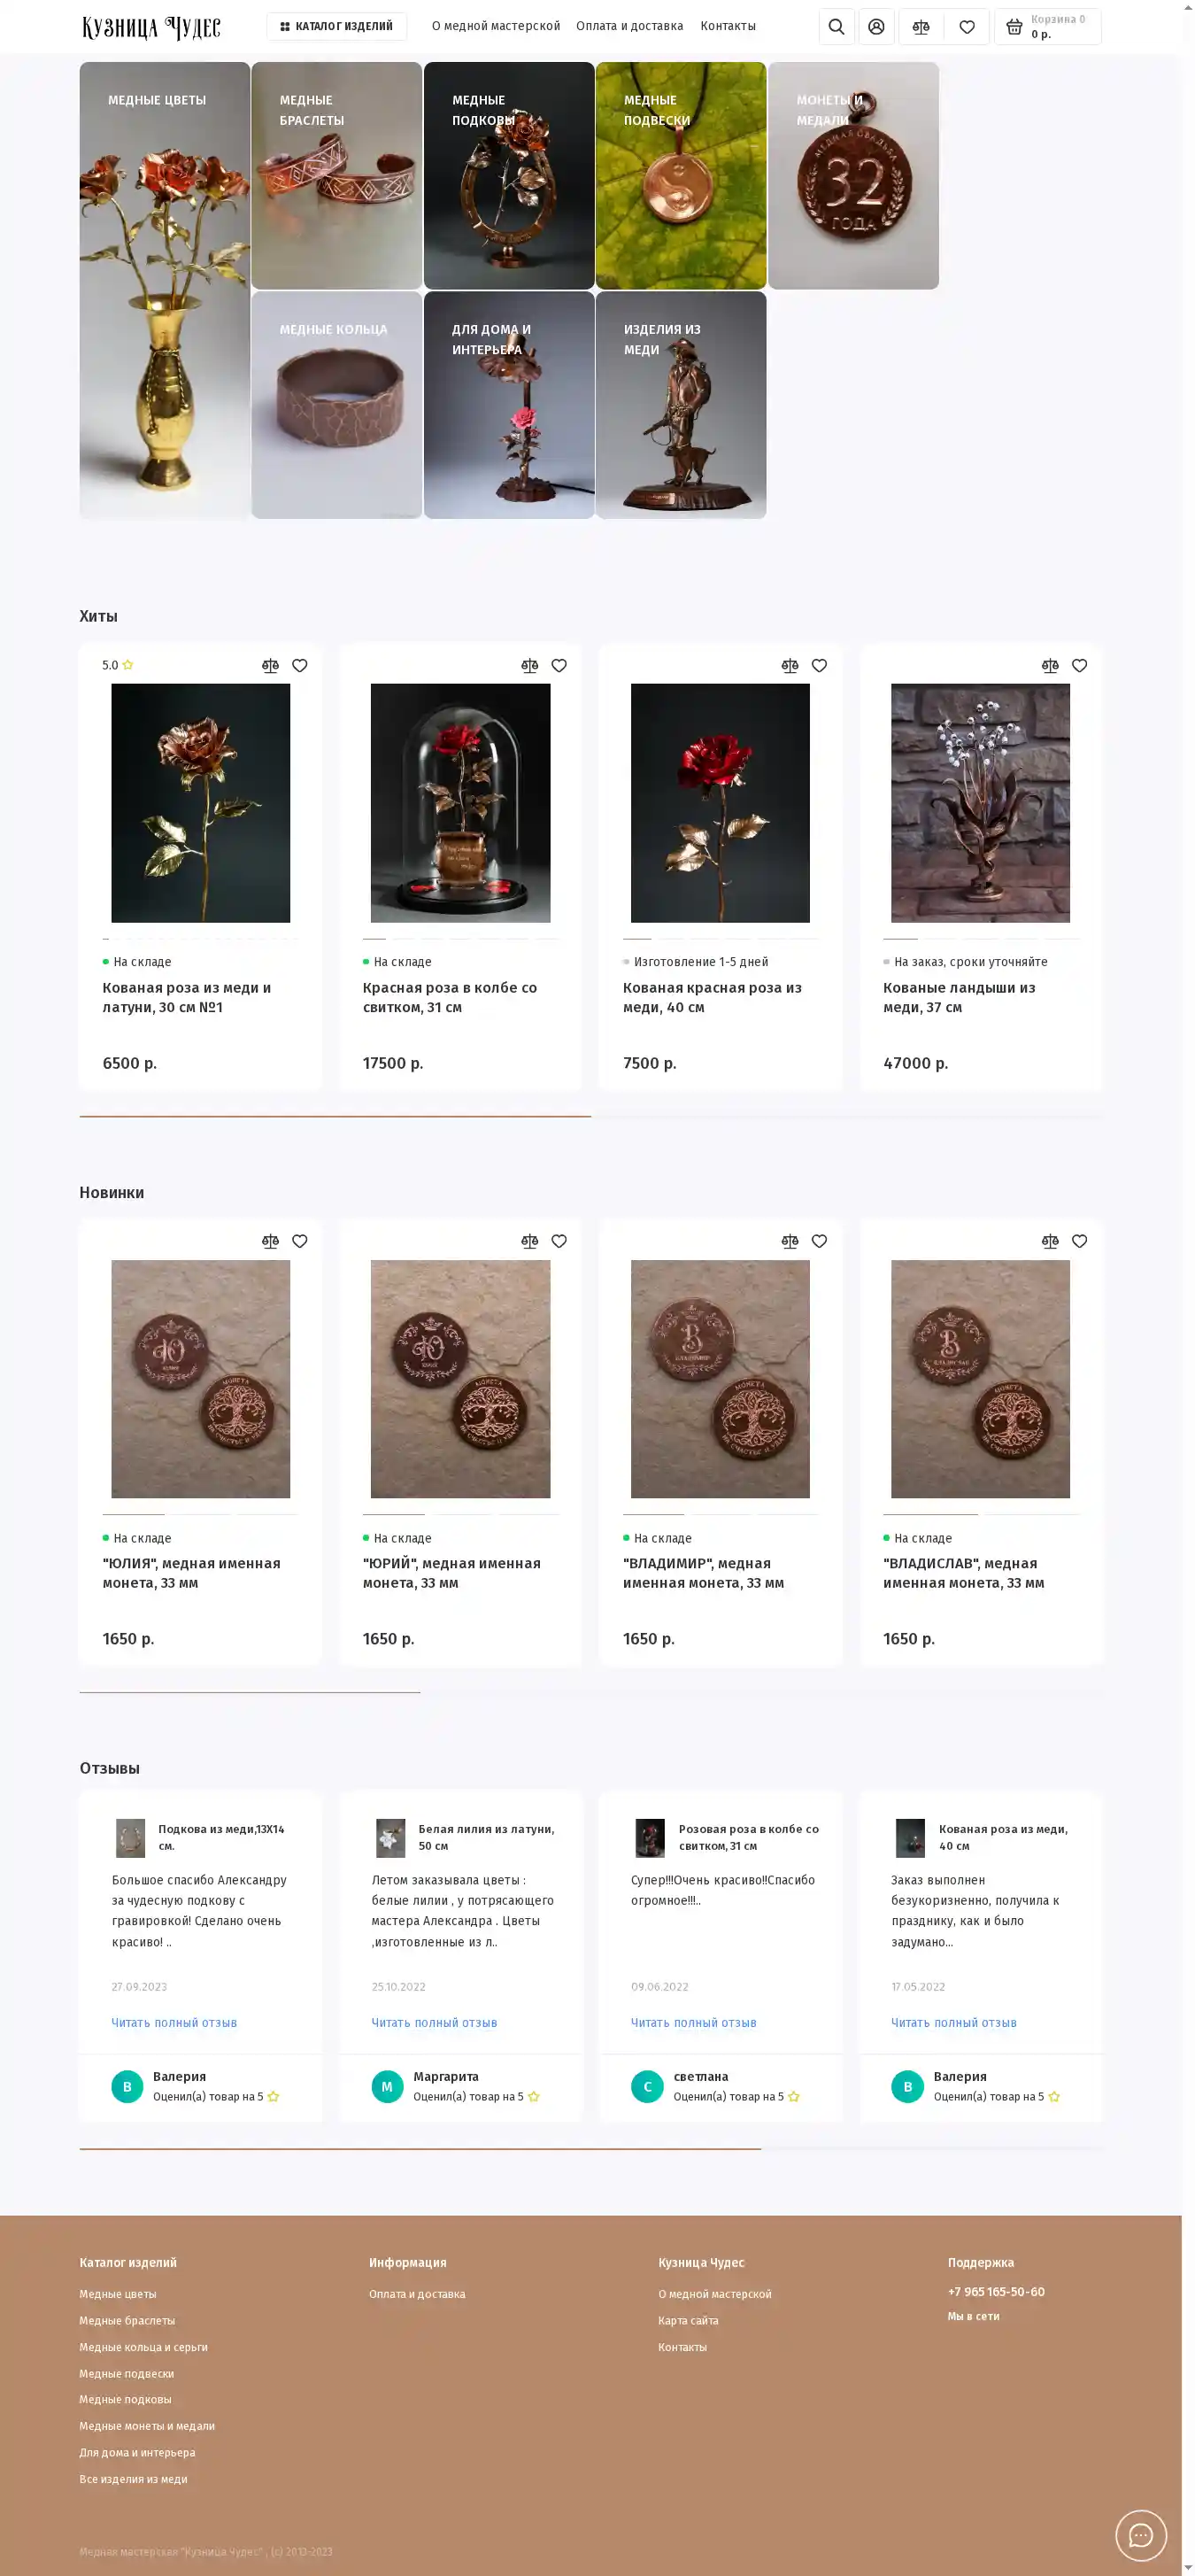Add Кованые ландыши из меди to comparison
1195x2576 pixels.
(x=1050, y=666)
